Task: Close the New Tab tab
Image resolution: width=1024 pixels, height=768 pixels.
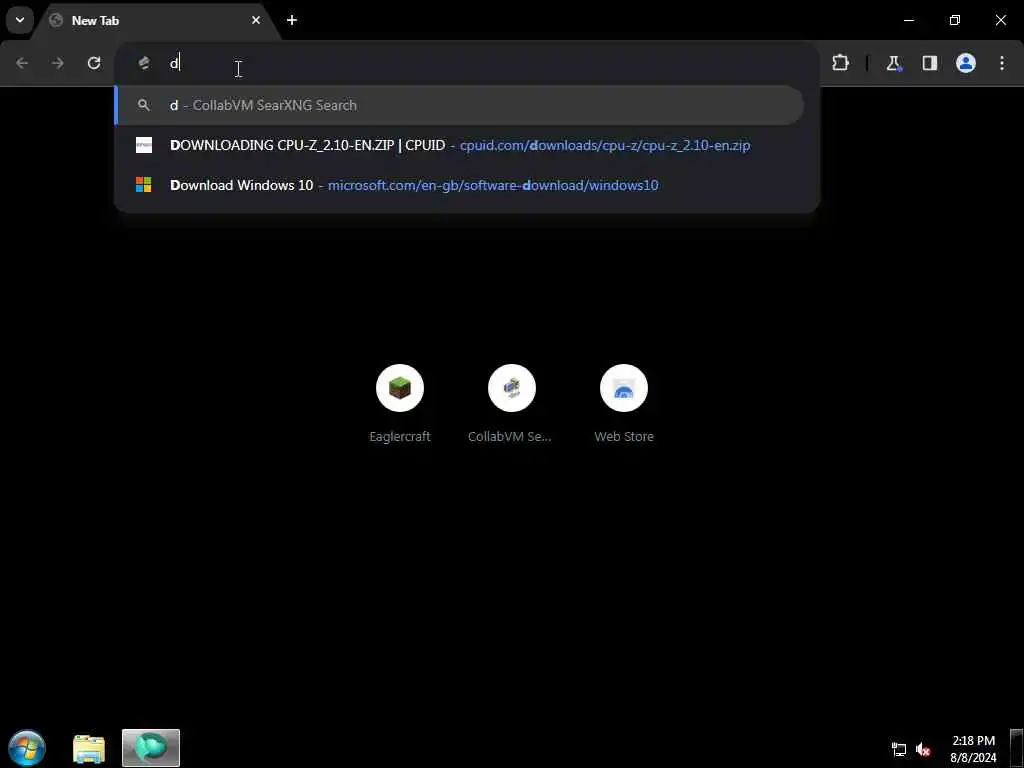Action: 256,20
